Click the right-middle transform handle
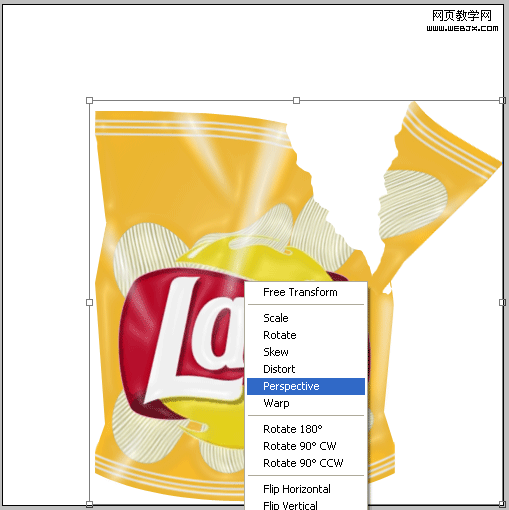The height and width of the screenshot is (510, 509). [x=502, y=302]
